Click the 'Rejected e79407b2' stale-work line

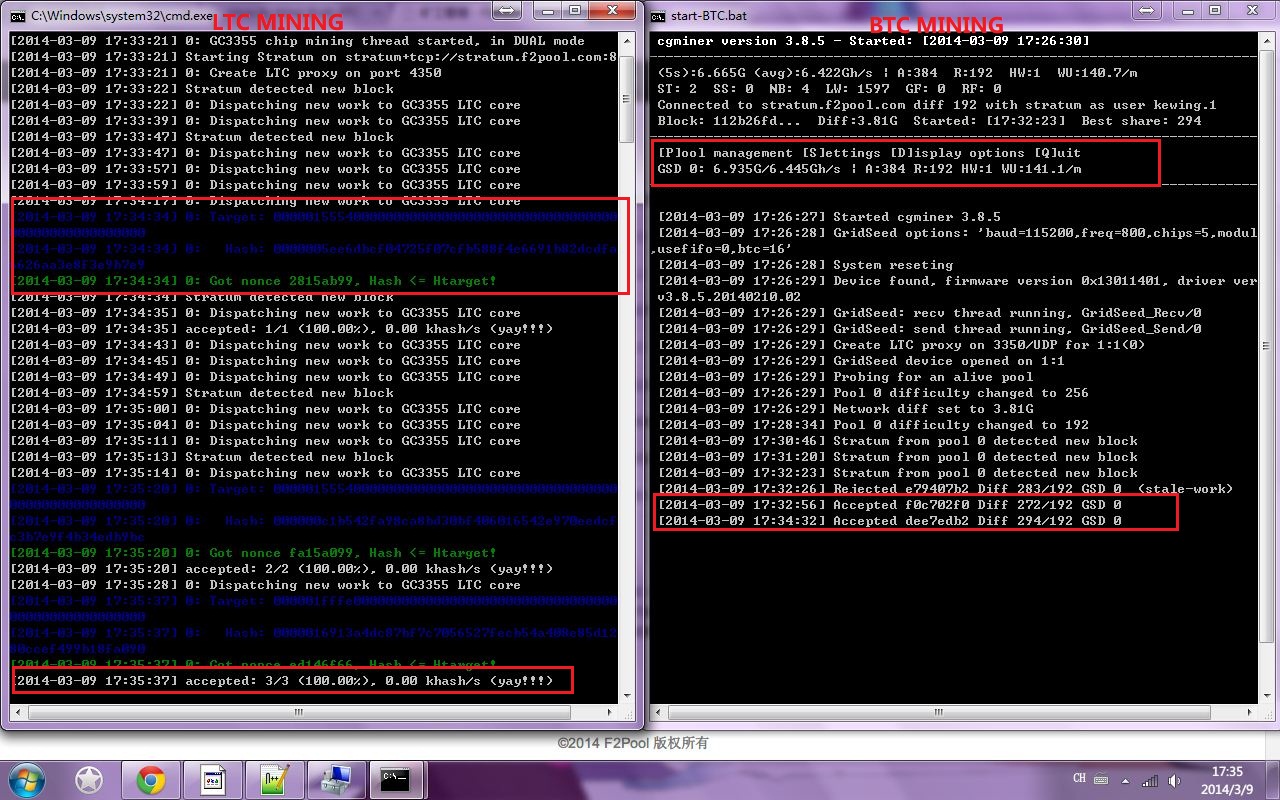[x=945, y=489]
